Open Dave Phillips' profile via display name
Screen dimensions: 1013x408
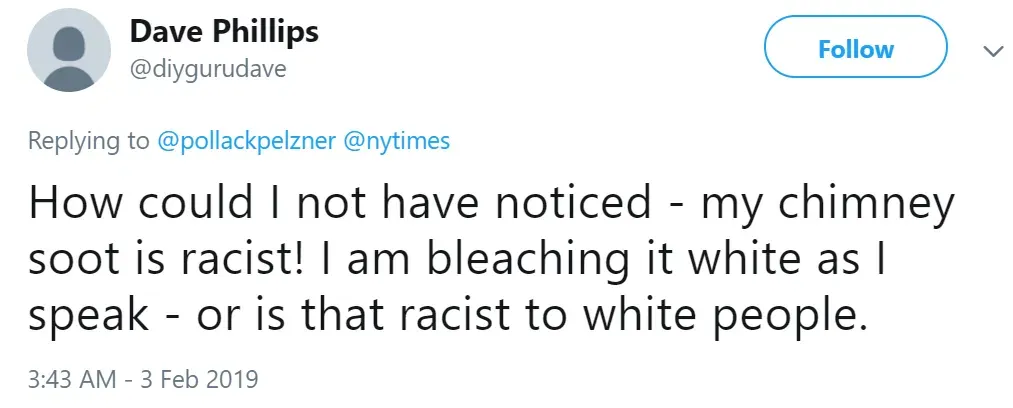(x=224, y=32)
